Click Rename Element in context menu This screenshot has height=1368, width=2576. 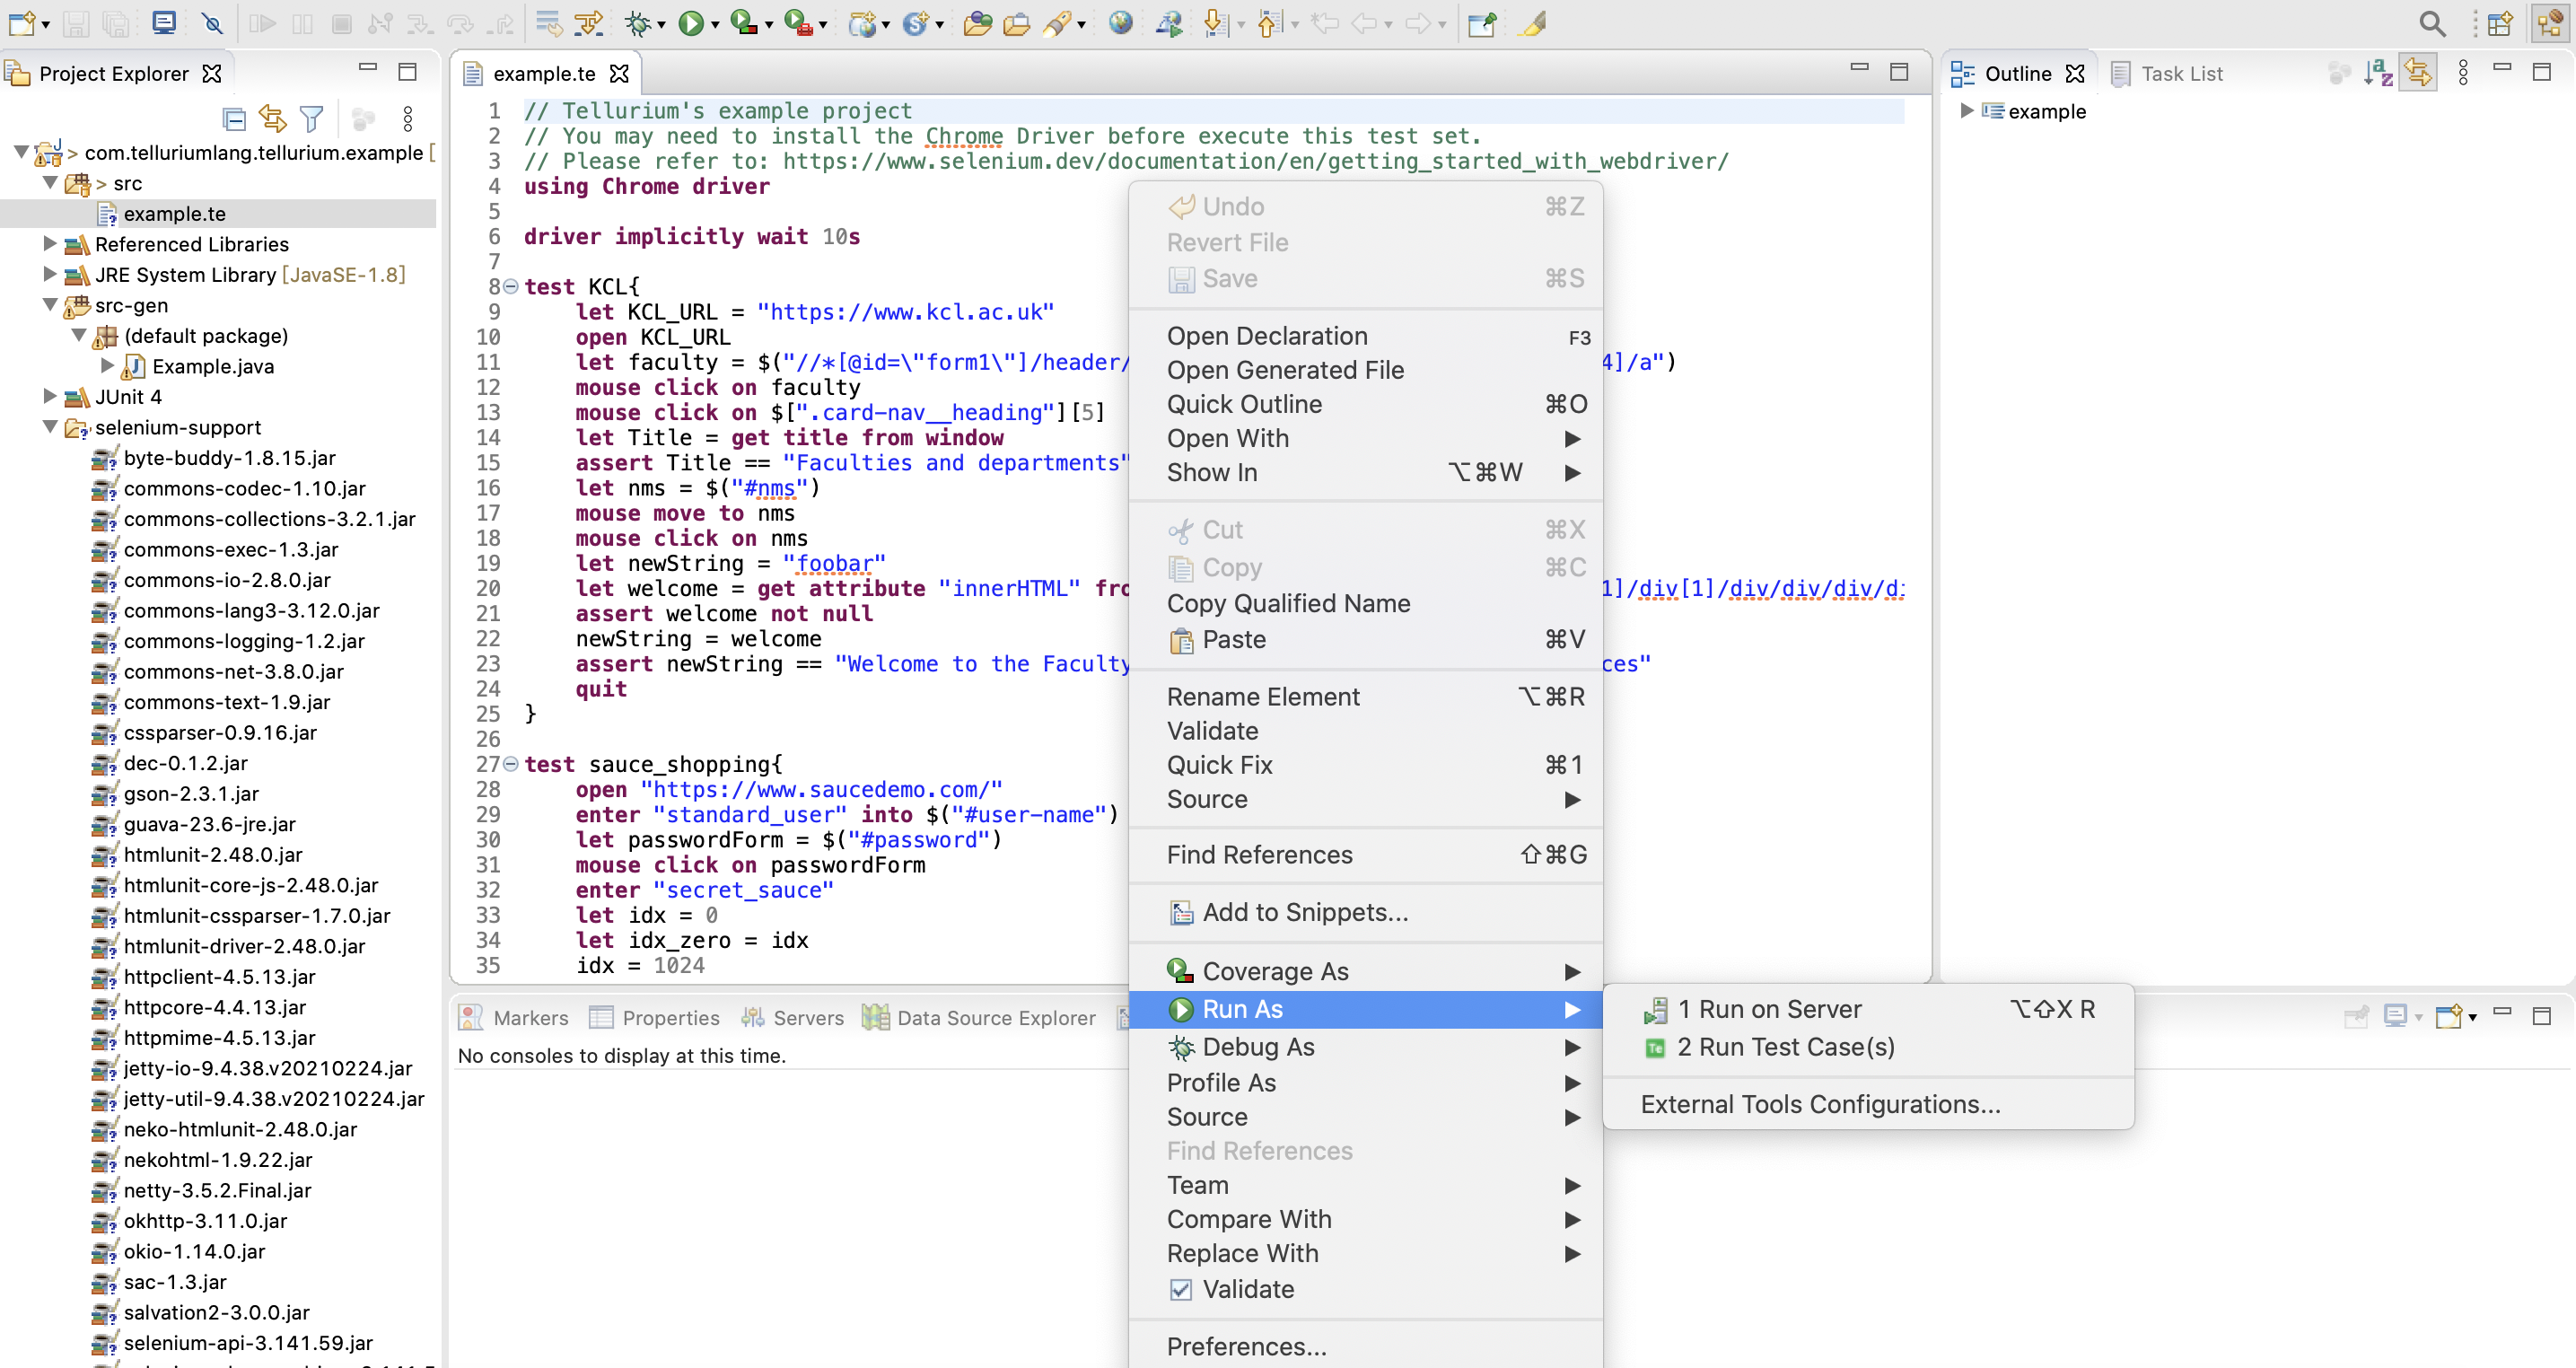(x=1264, y=695)
